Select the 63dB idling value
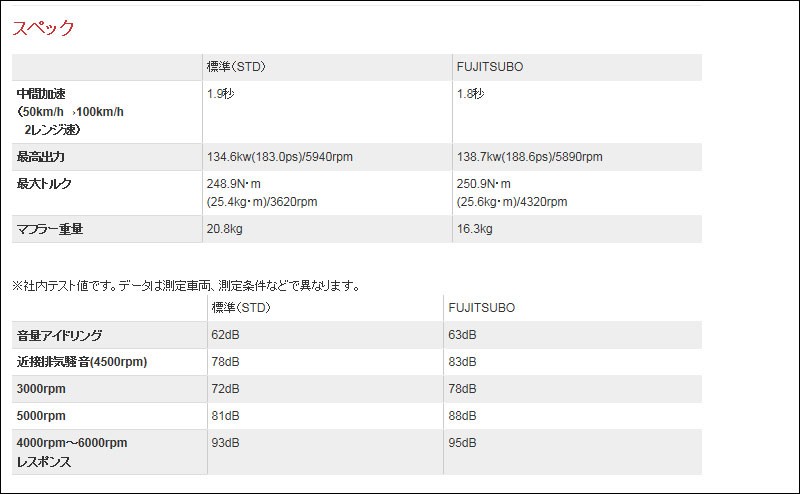Screen dimensions: 800x494 click(x=463, y=335)
